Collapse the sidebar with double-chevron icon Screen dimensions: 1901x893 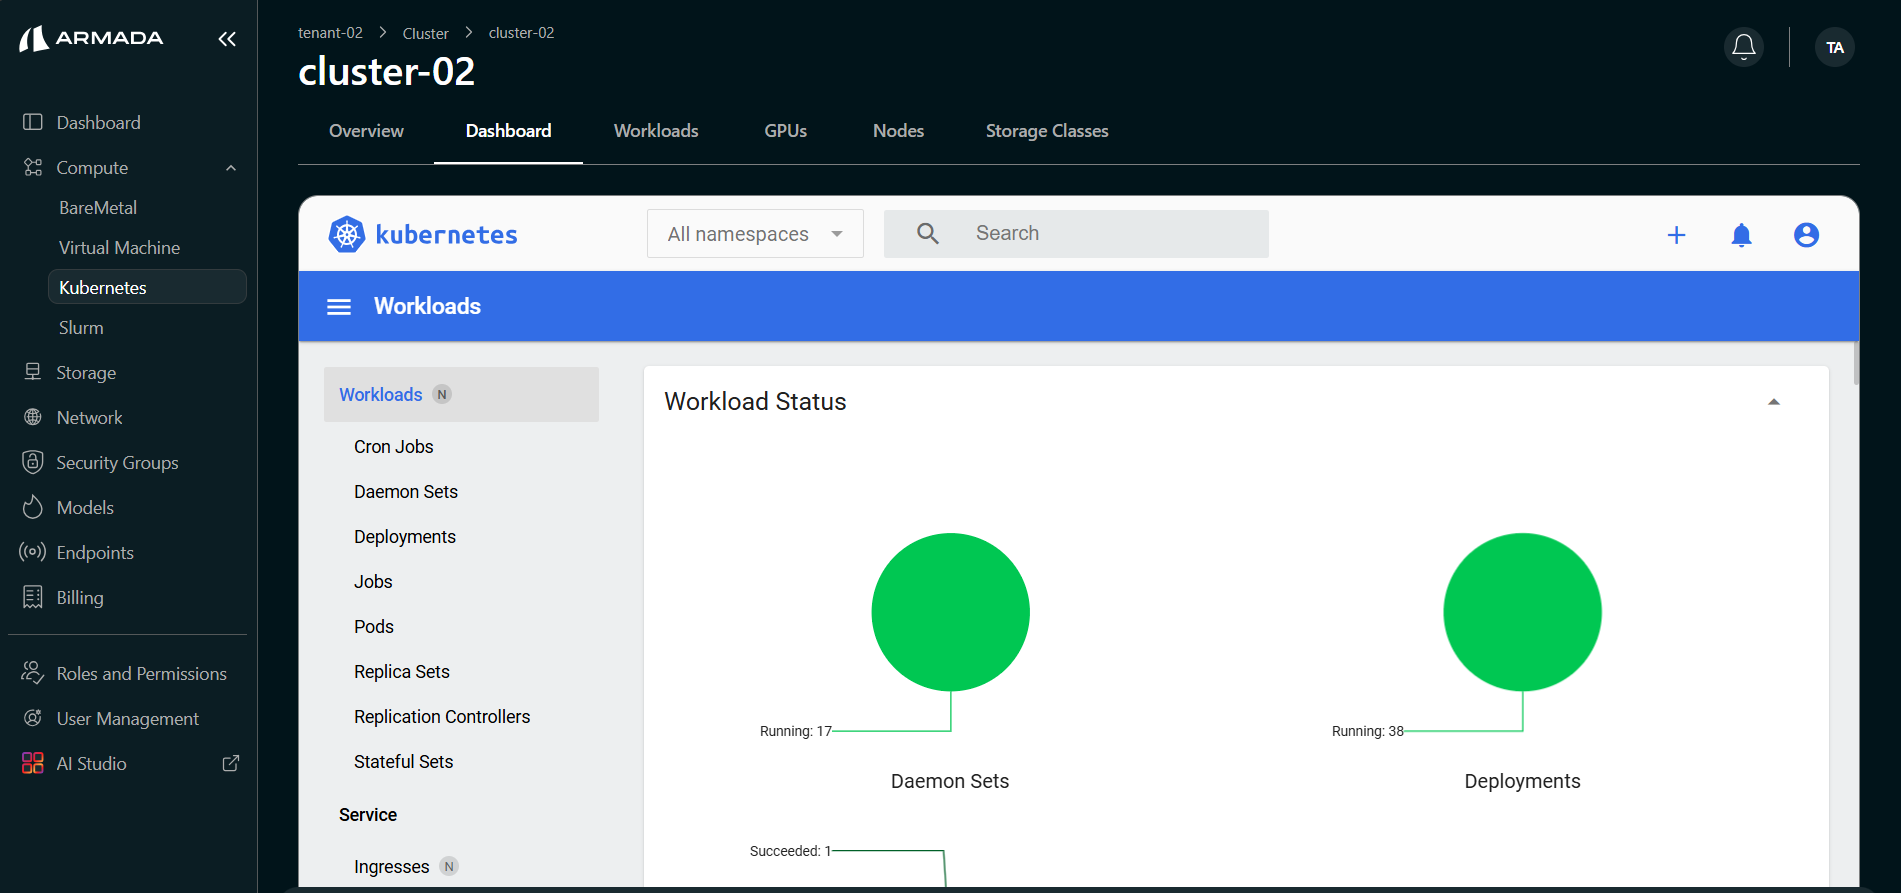tap(227, 39)
